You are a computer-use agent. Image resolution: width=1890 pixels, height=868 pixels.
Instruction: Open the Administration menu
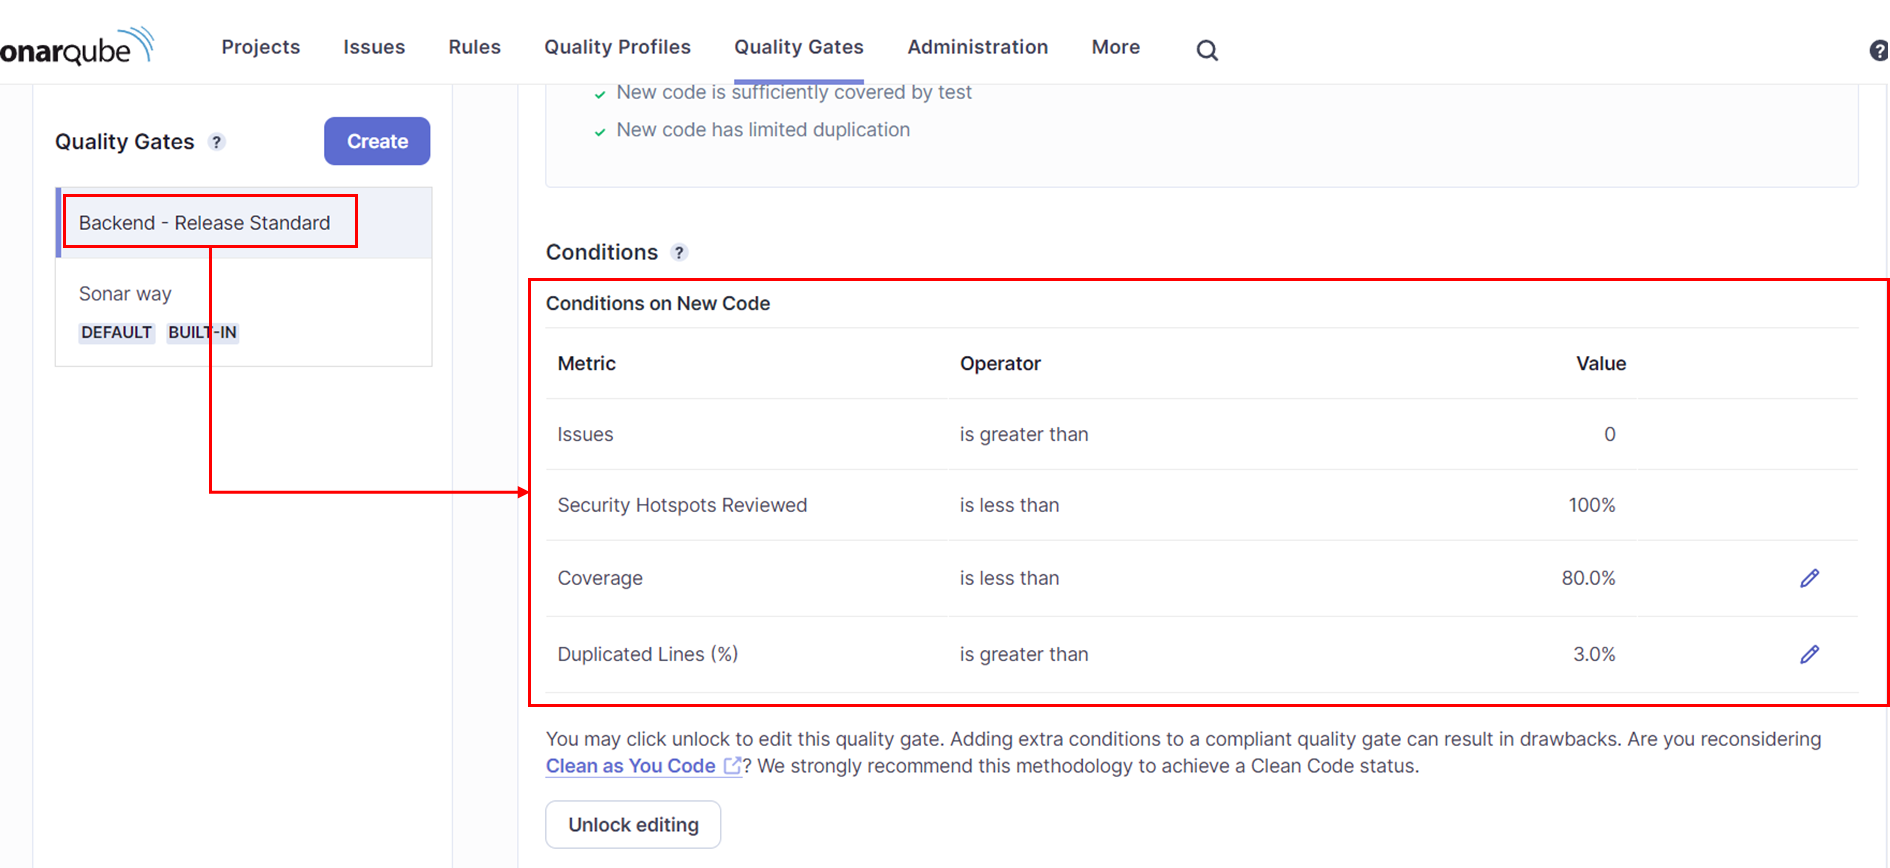978,47
